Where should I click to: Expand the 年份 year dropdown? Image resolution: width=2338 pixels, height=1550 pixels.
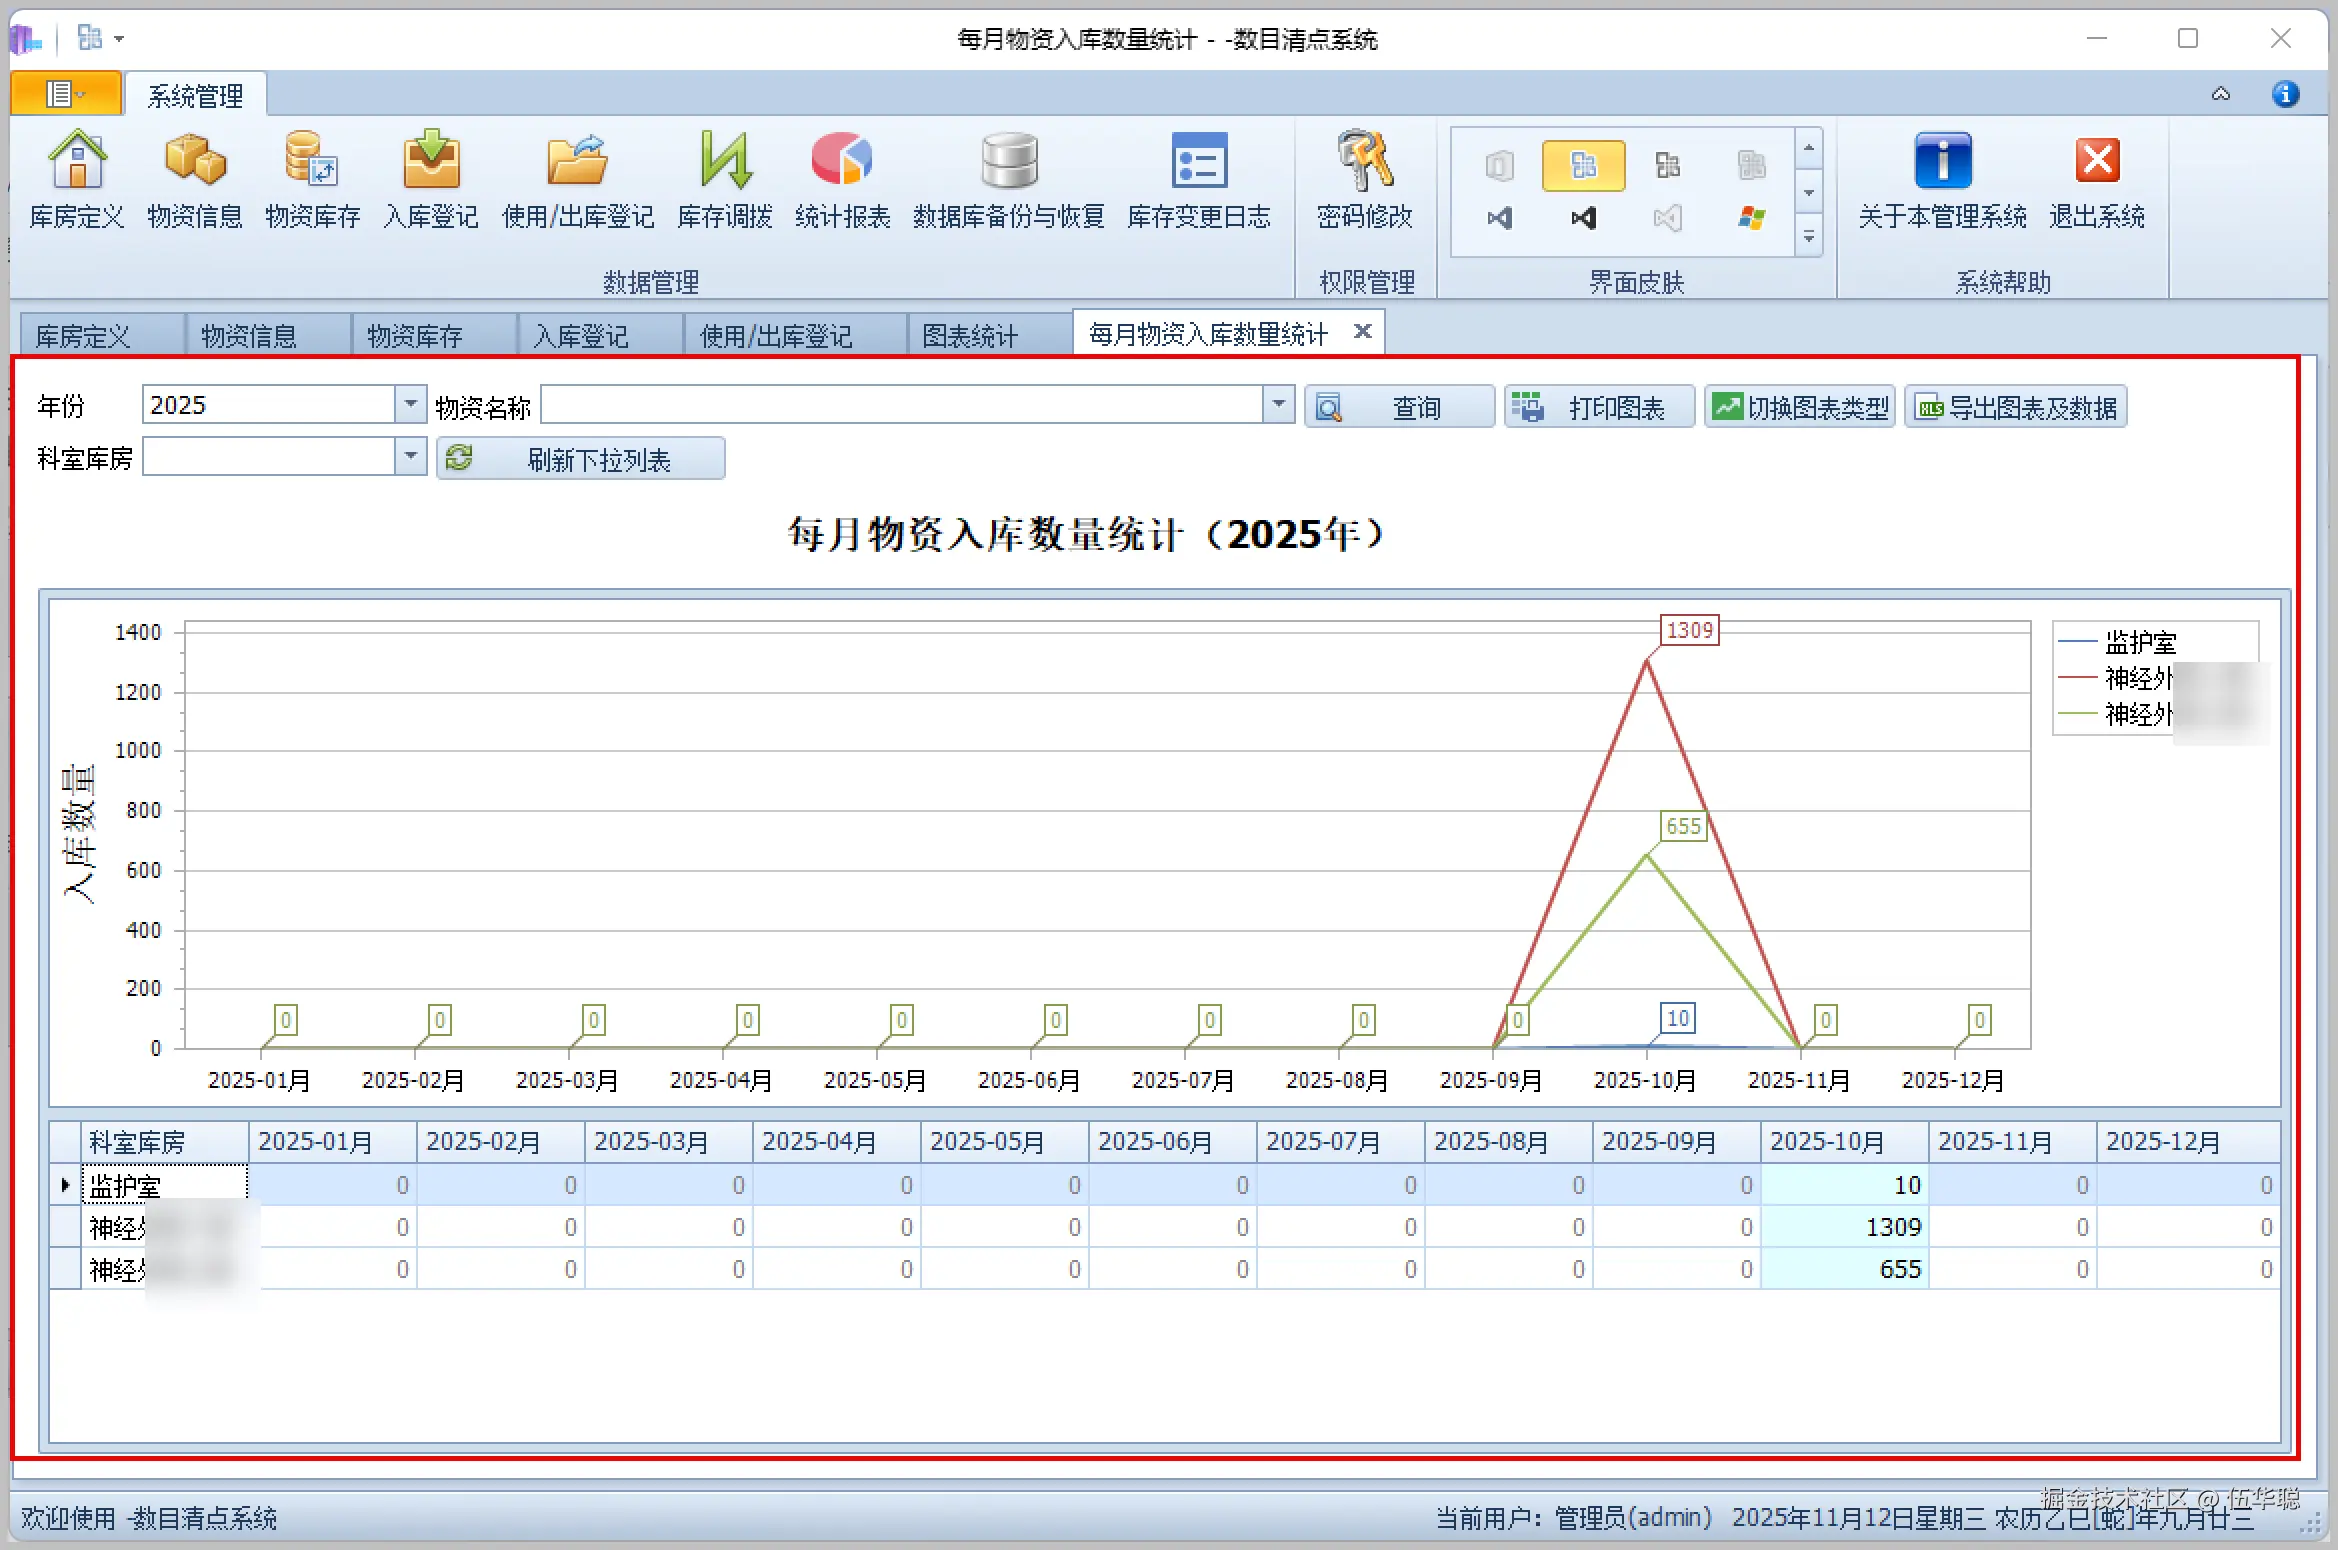click(410, 405)
